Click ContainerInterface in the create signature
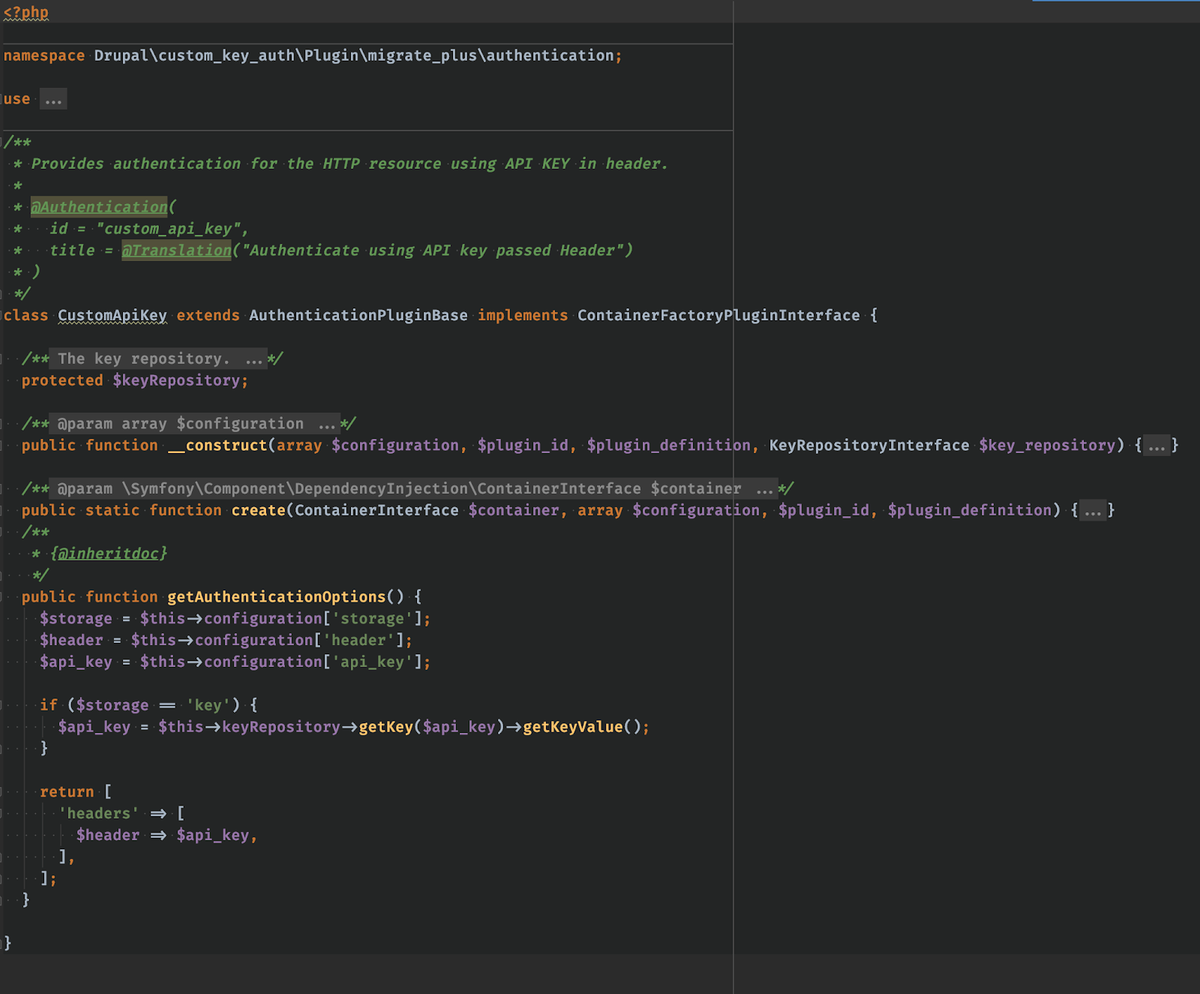Viewport: 1200px width, 994px height. pos(377,510)
